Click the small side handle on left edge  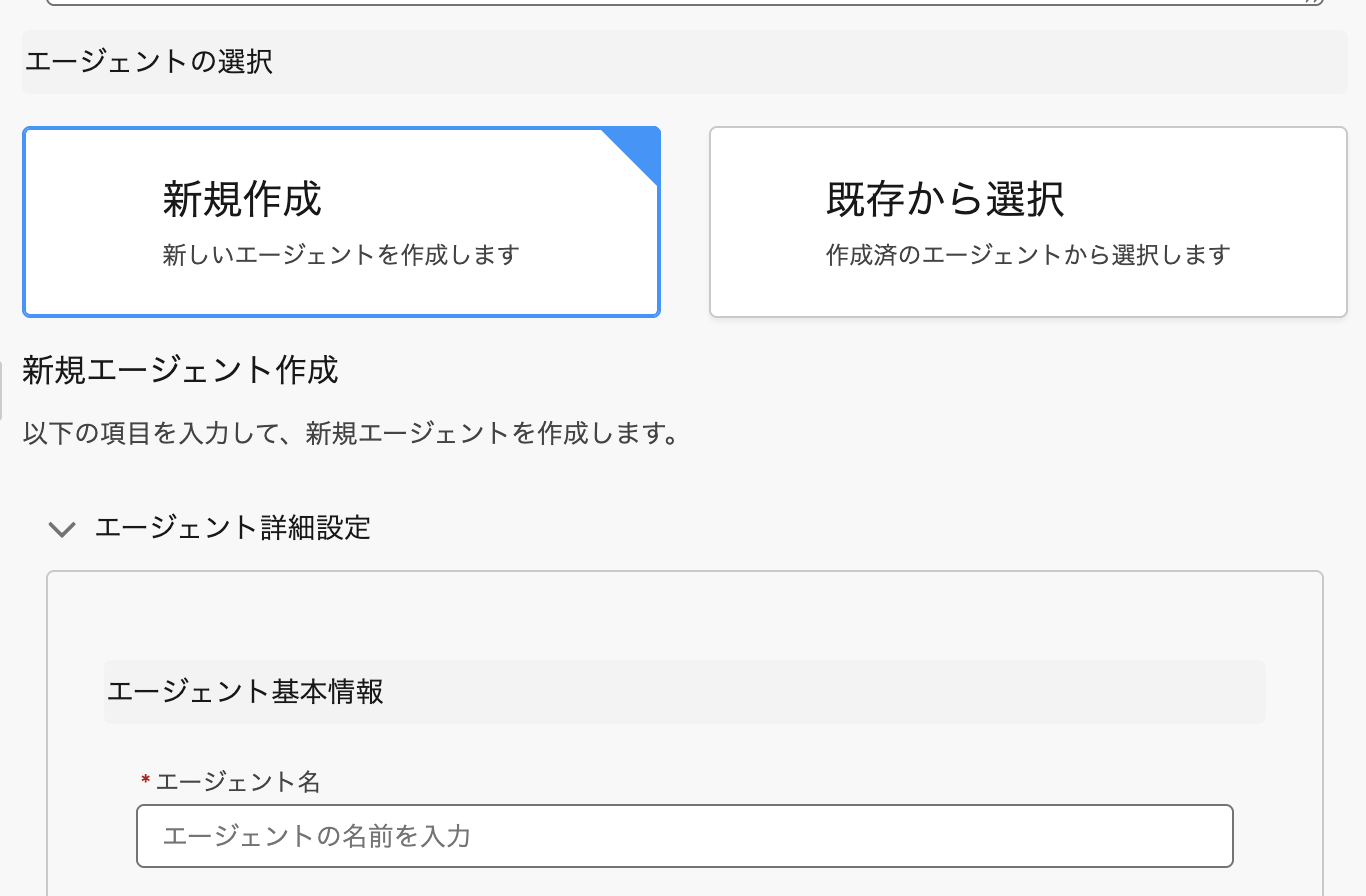click(2, 390)
